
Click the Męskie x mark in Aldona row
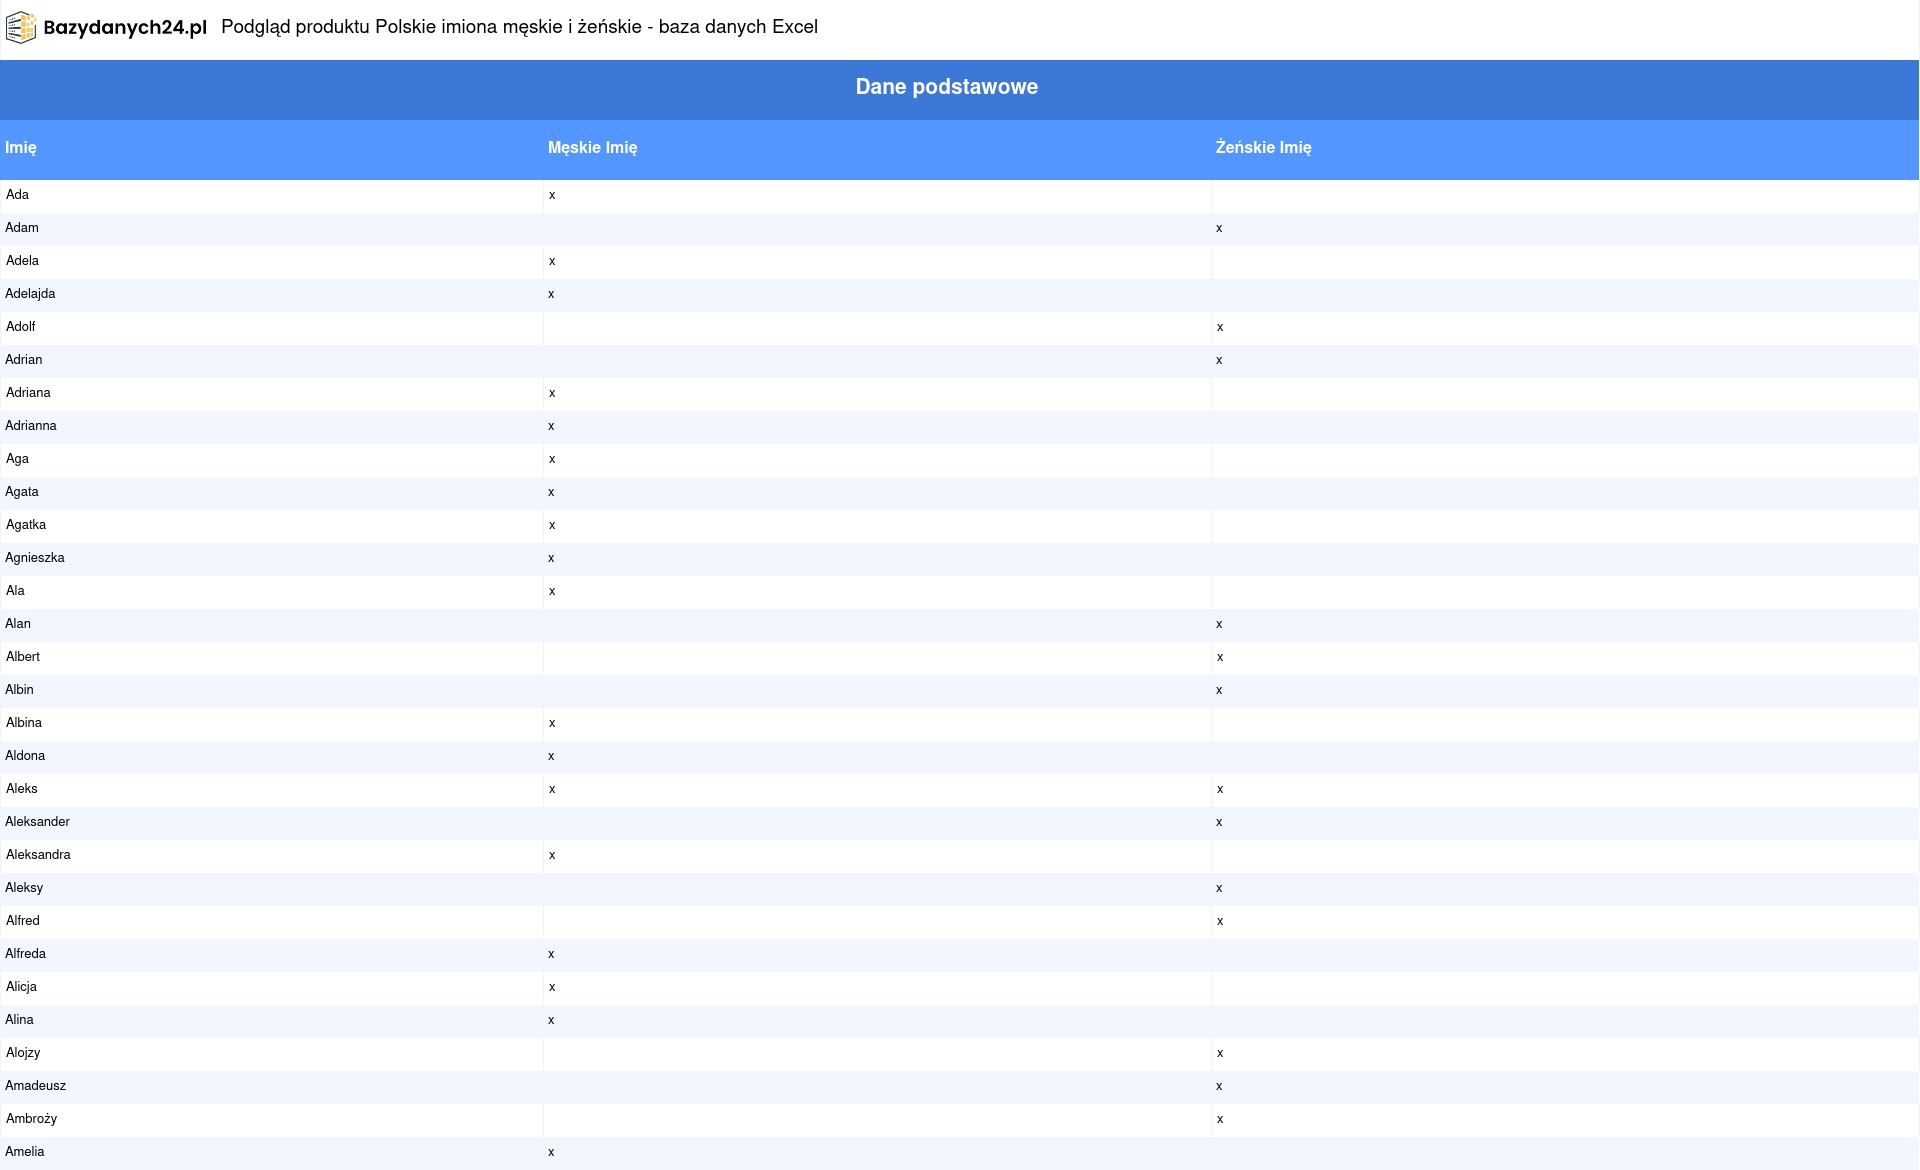click(x=551, y=757)
